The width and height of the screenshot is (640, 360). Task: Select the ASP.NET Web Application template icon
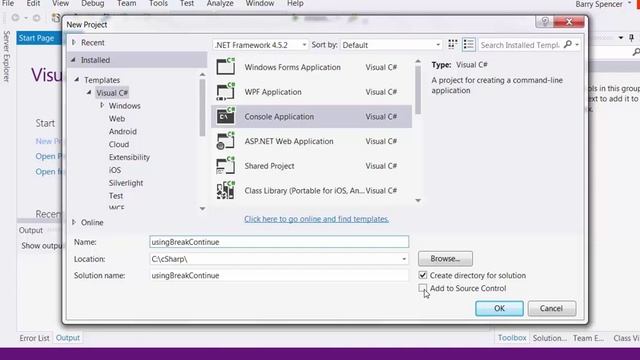click(226, 141)
